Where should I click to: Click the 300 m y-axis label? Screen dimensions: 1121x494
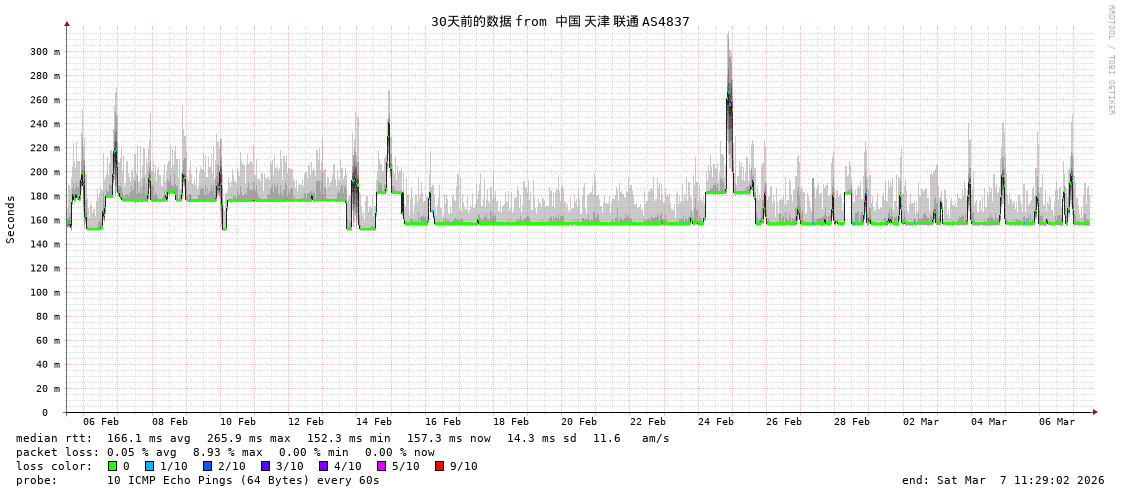point(44,52)
